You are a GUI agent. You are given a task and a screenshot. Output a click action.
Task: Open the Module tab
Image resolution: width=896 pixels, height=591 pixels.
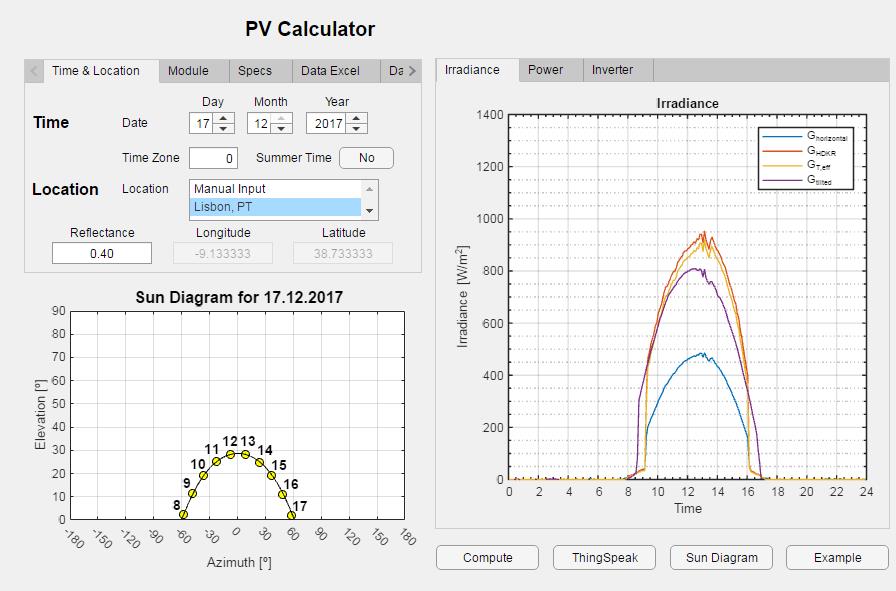coord(188,71)
